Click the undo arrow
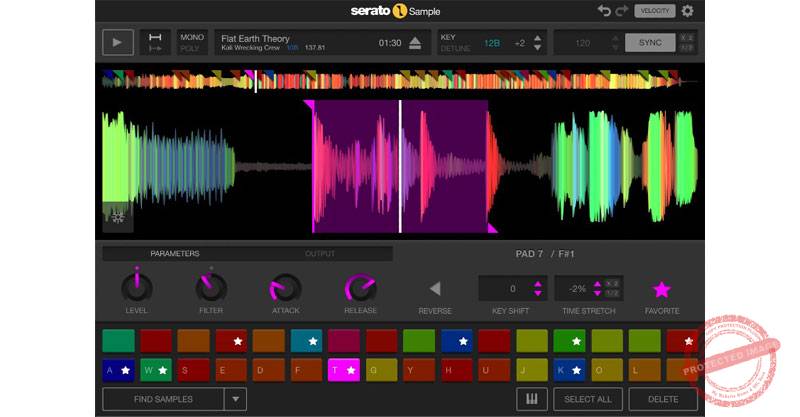The height and width of the screenshot is (417, 800). [603, 11]
